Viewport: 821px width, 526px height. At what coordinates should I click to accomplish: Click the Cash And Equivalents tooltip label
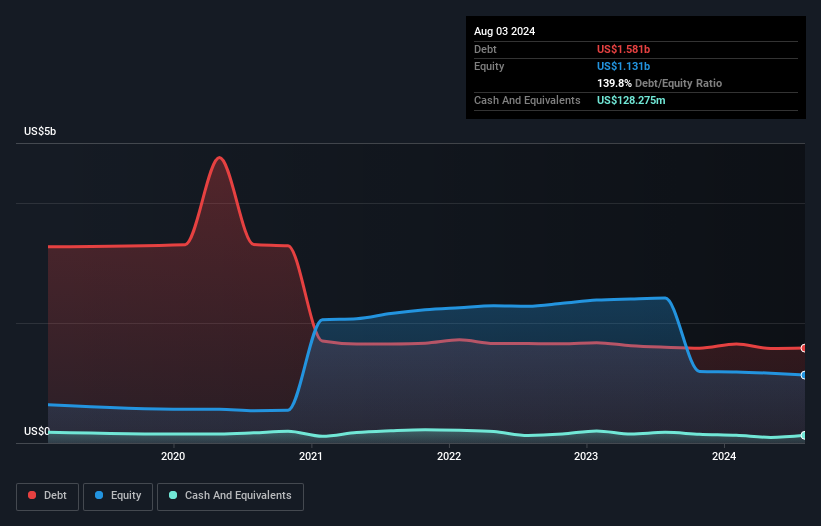527,100
